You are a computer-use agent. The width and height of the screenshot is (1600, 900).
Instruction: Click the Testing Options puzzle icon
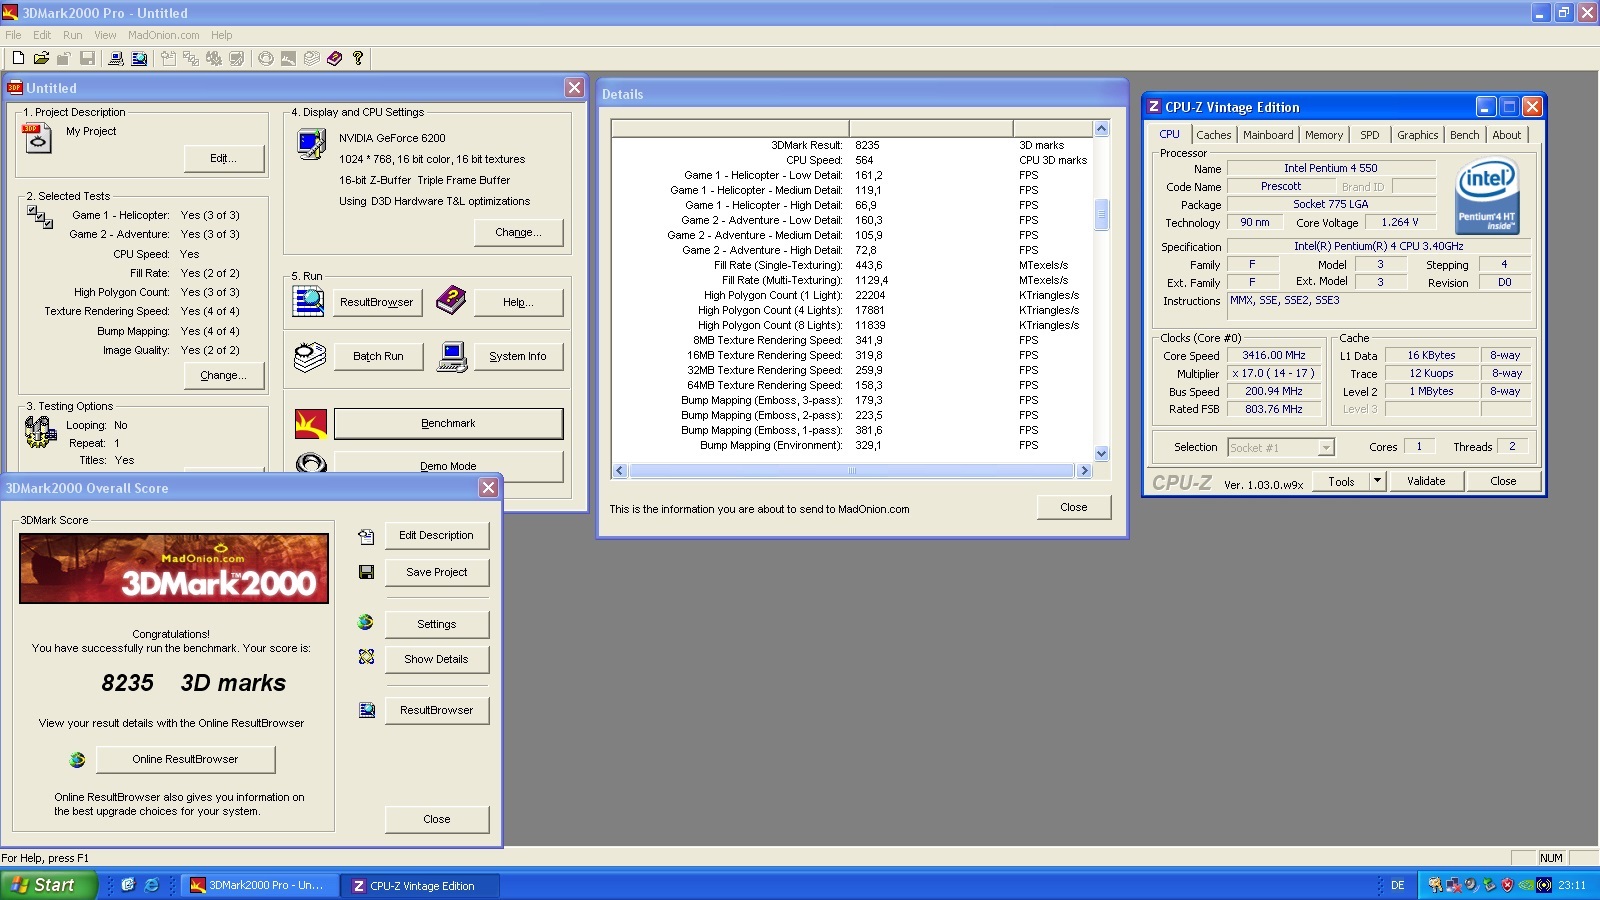click(x=40, y=432)
